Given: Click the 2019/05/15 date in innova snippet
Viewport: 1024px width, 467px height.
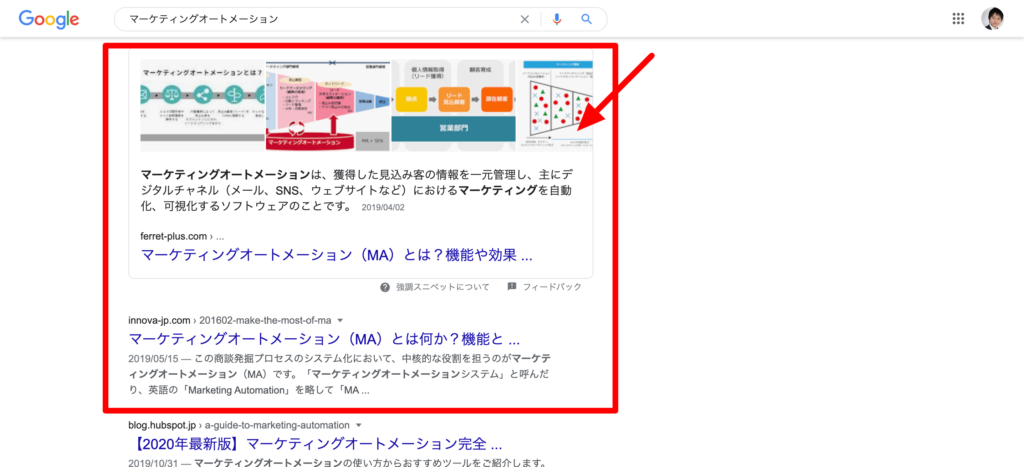Looking at the screenshot, I should pyautogui.click(x=153, y=359).
